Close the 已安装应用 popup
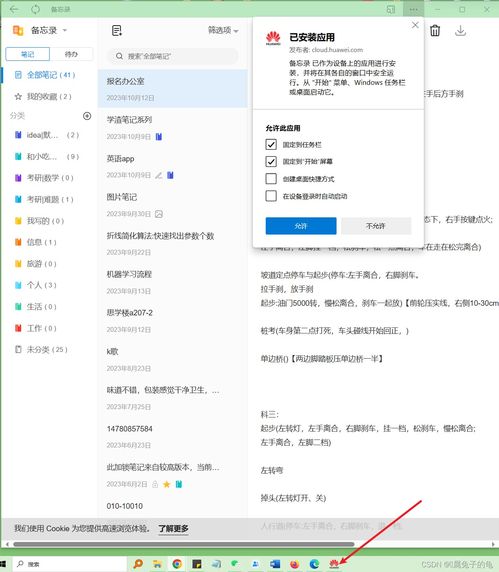This screenshot has height=572, width=499. click(415, 25)
